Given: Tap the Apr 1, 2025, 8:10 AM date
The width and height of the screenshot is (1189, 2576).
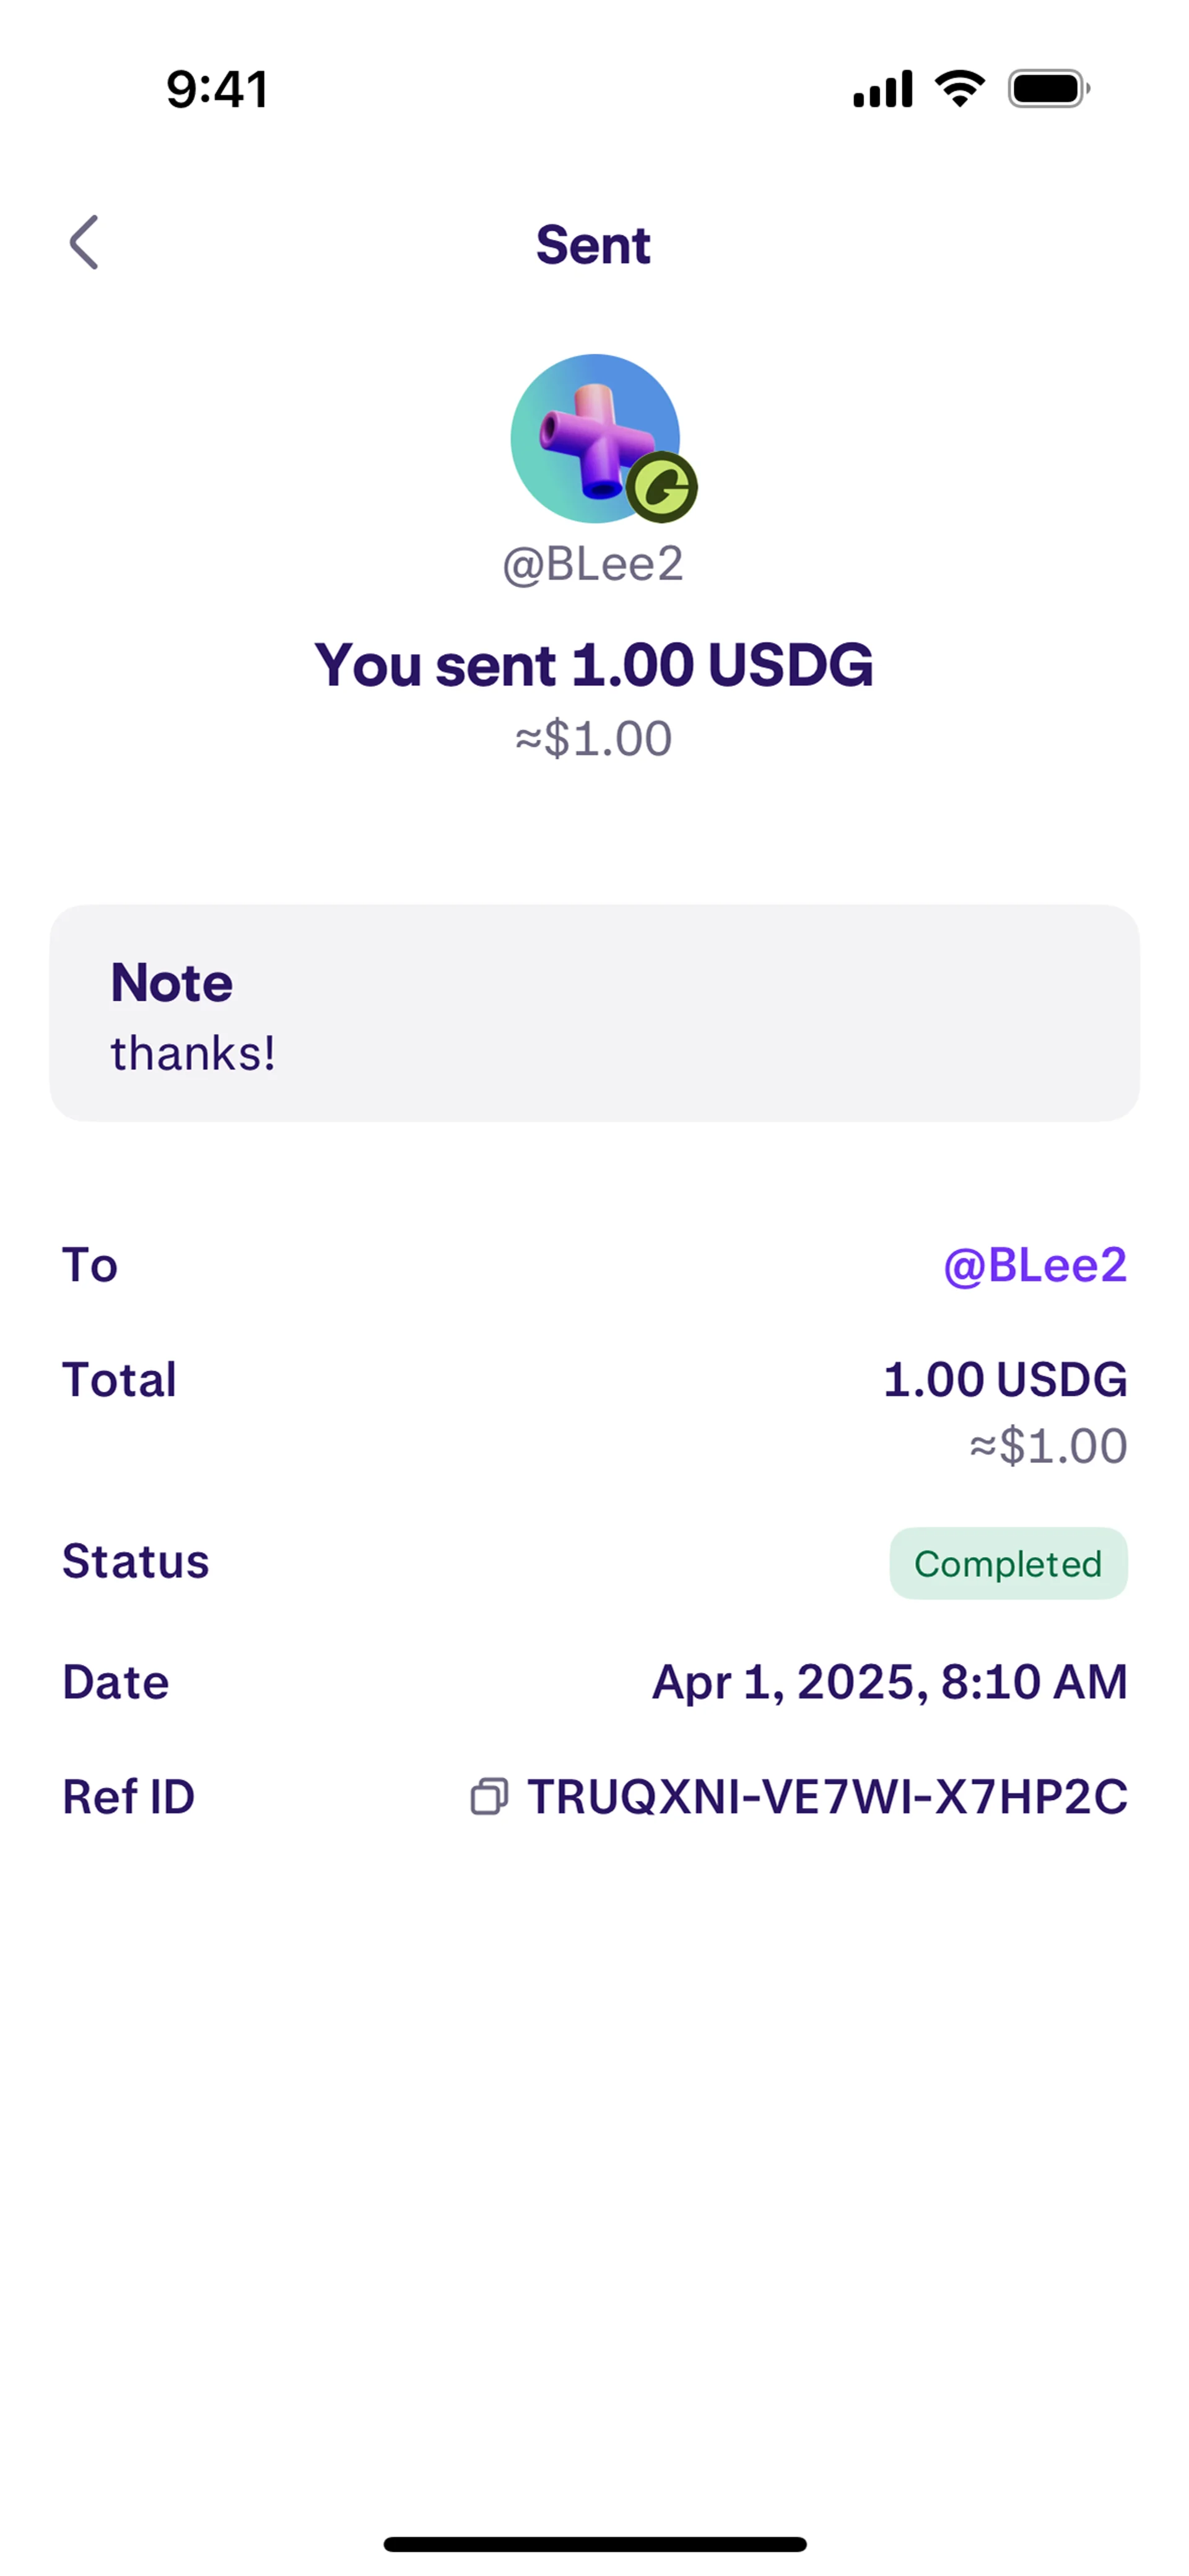Looking at the screenshot, I should coord(889,1682).
